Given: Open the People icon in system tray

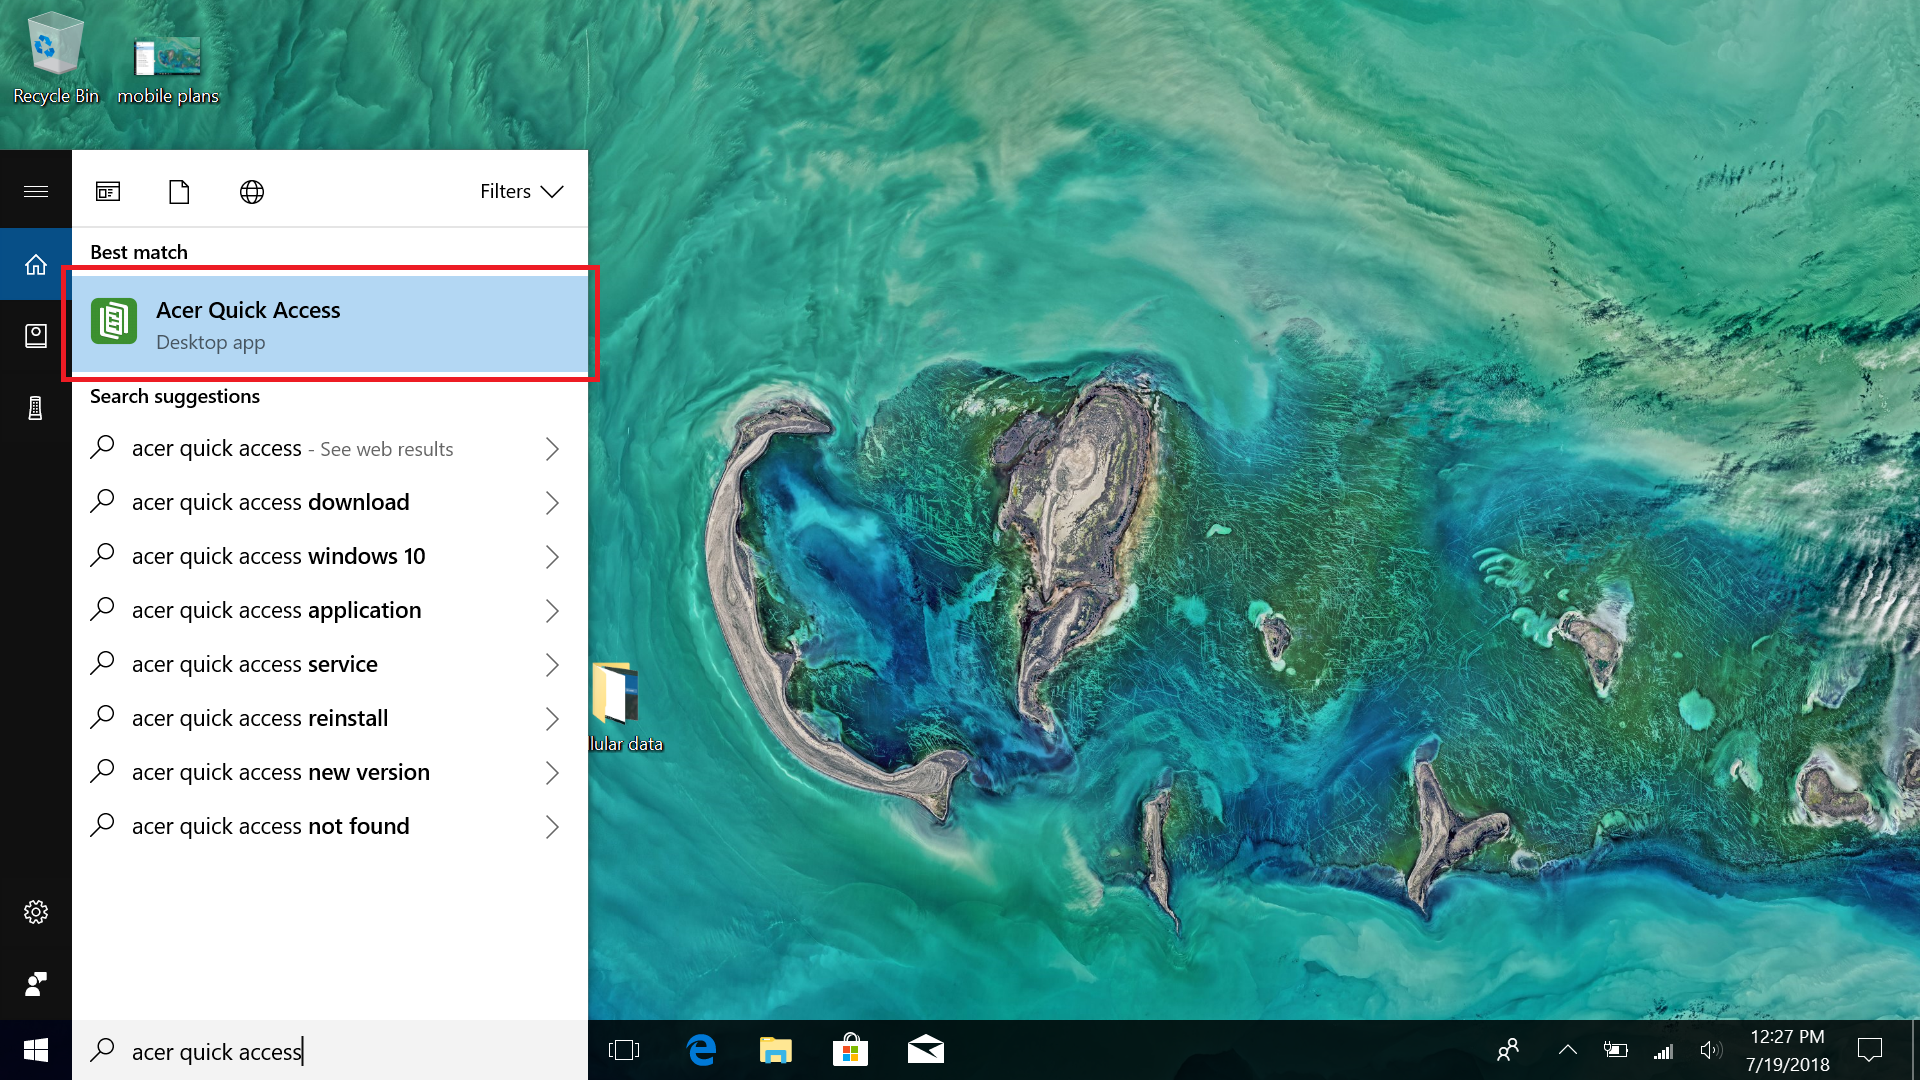Looking at the screenshot, I should tap(1508, 1050).
